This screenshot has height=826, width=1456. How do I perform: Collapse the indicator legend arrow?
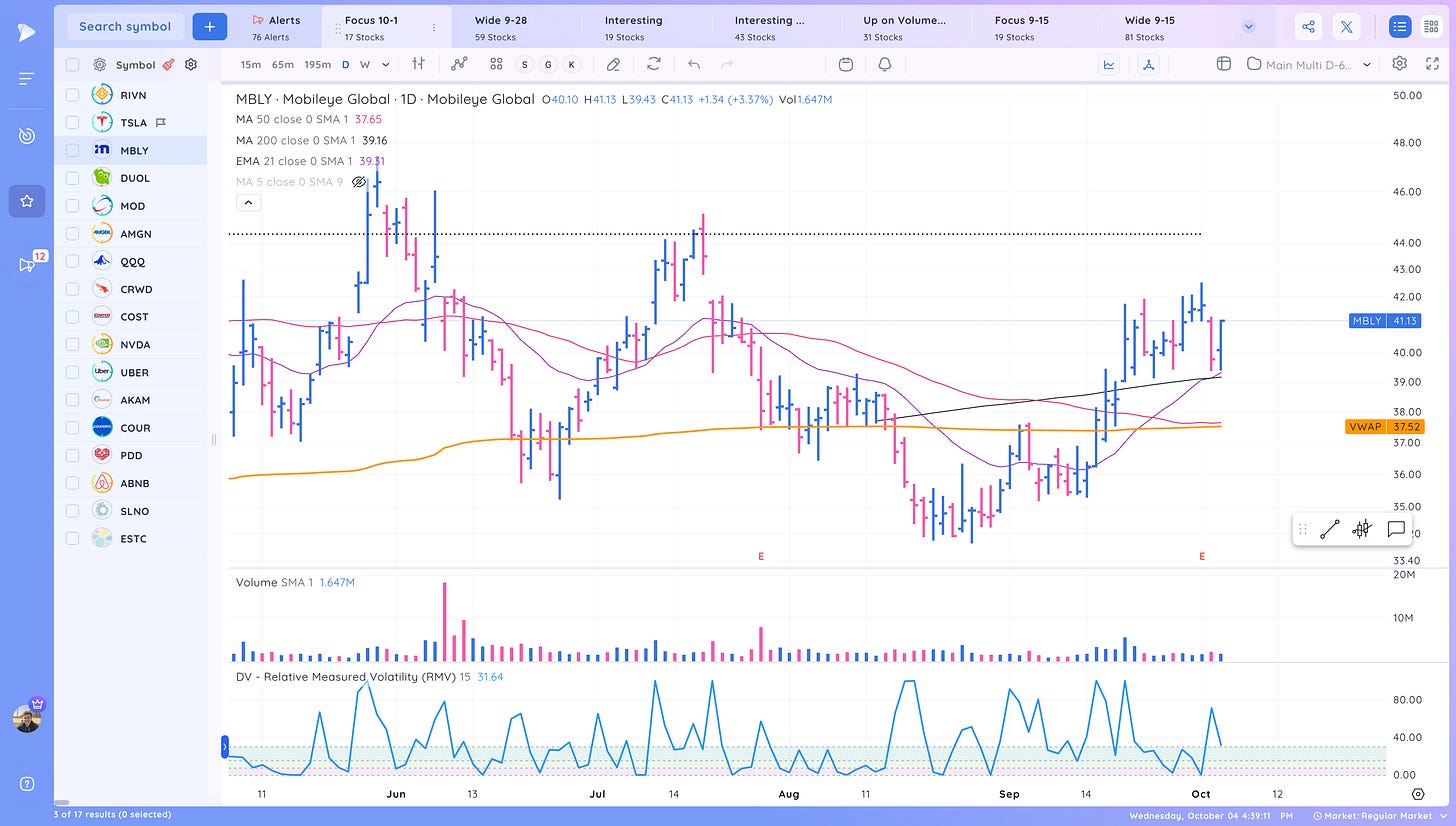click(x=249, y=202)
